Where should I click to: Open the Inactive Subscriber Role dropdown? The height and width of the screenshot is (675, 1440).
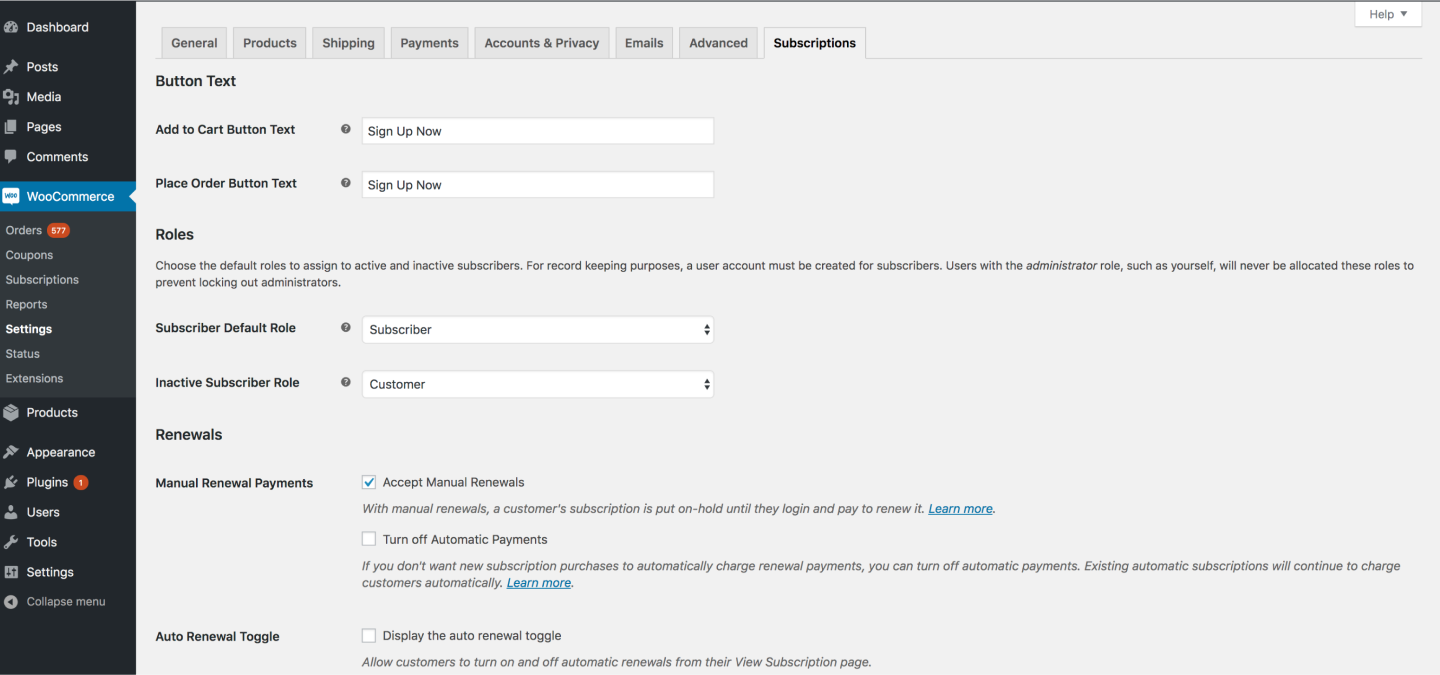click(x=537, y=384)
